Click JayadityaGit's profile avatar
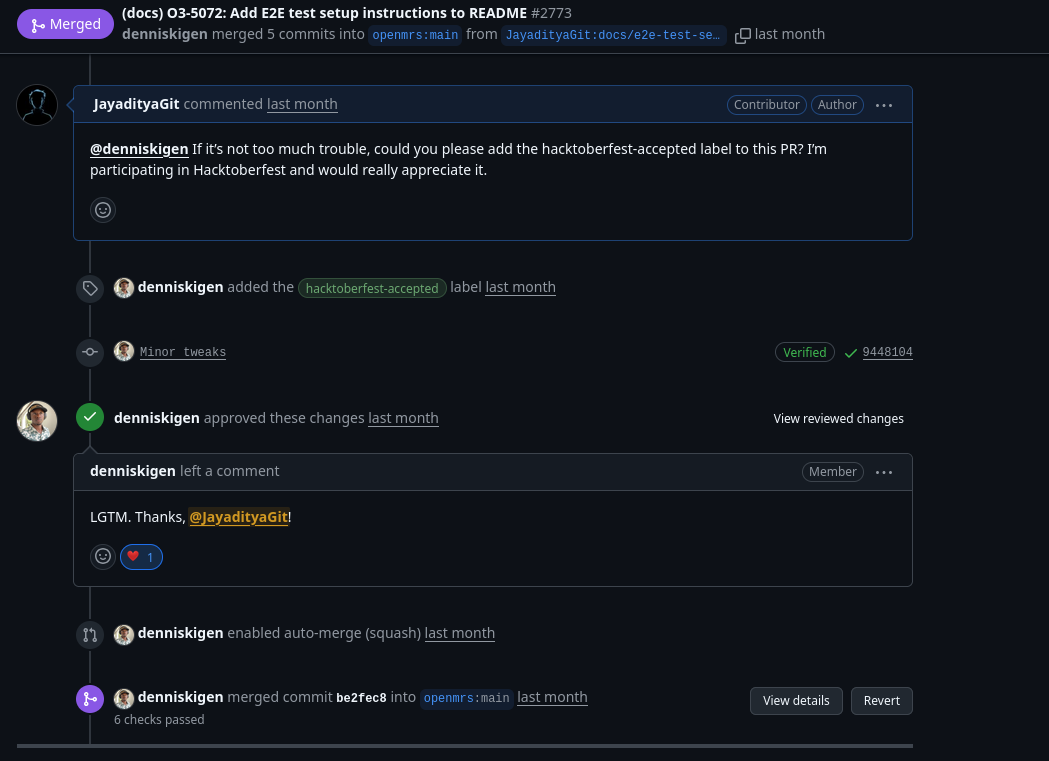 click(x=37, y=104)
